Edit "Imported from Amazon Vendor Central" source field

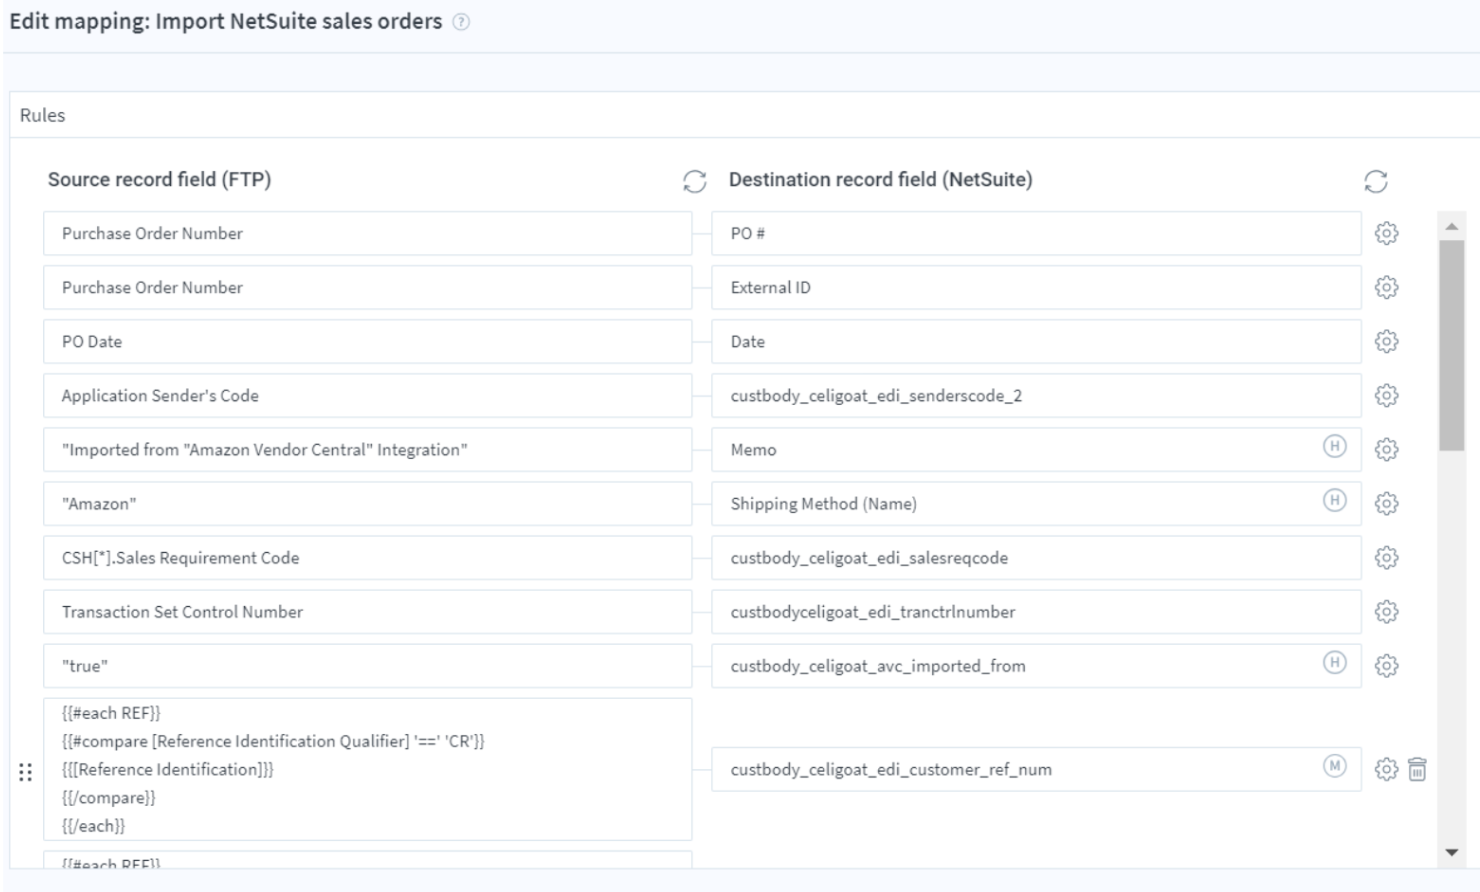point(367,449)
